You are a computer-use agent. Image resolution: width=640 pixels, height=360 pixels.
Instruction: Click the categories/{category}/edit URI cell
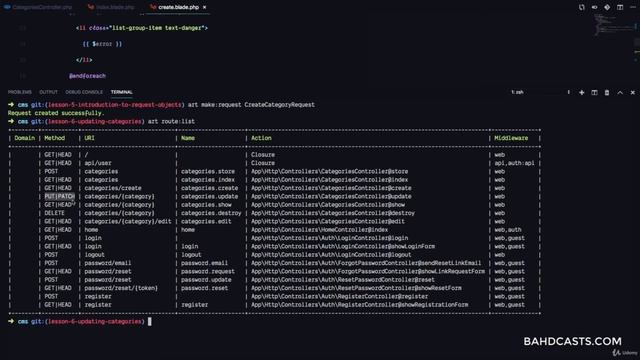[x=128, y=222]
